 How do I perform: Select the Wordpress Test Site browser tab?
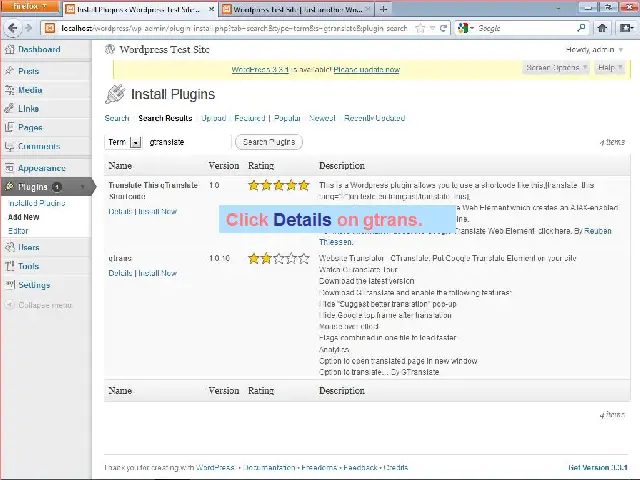pyautogui.click(x=296, y=9)
